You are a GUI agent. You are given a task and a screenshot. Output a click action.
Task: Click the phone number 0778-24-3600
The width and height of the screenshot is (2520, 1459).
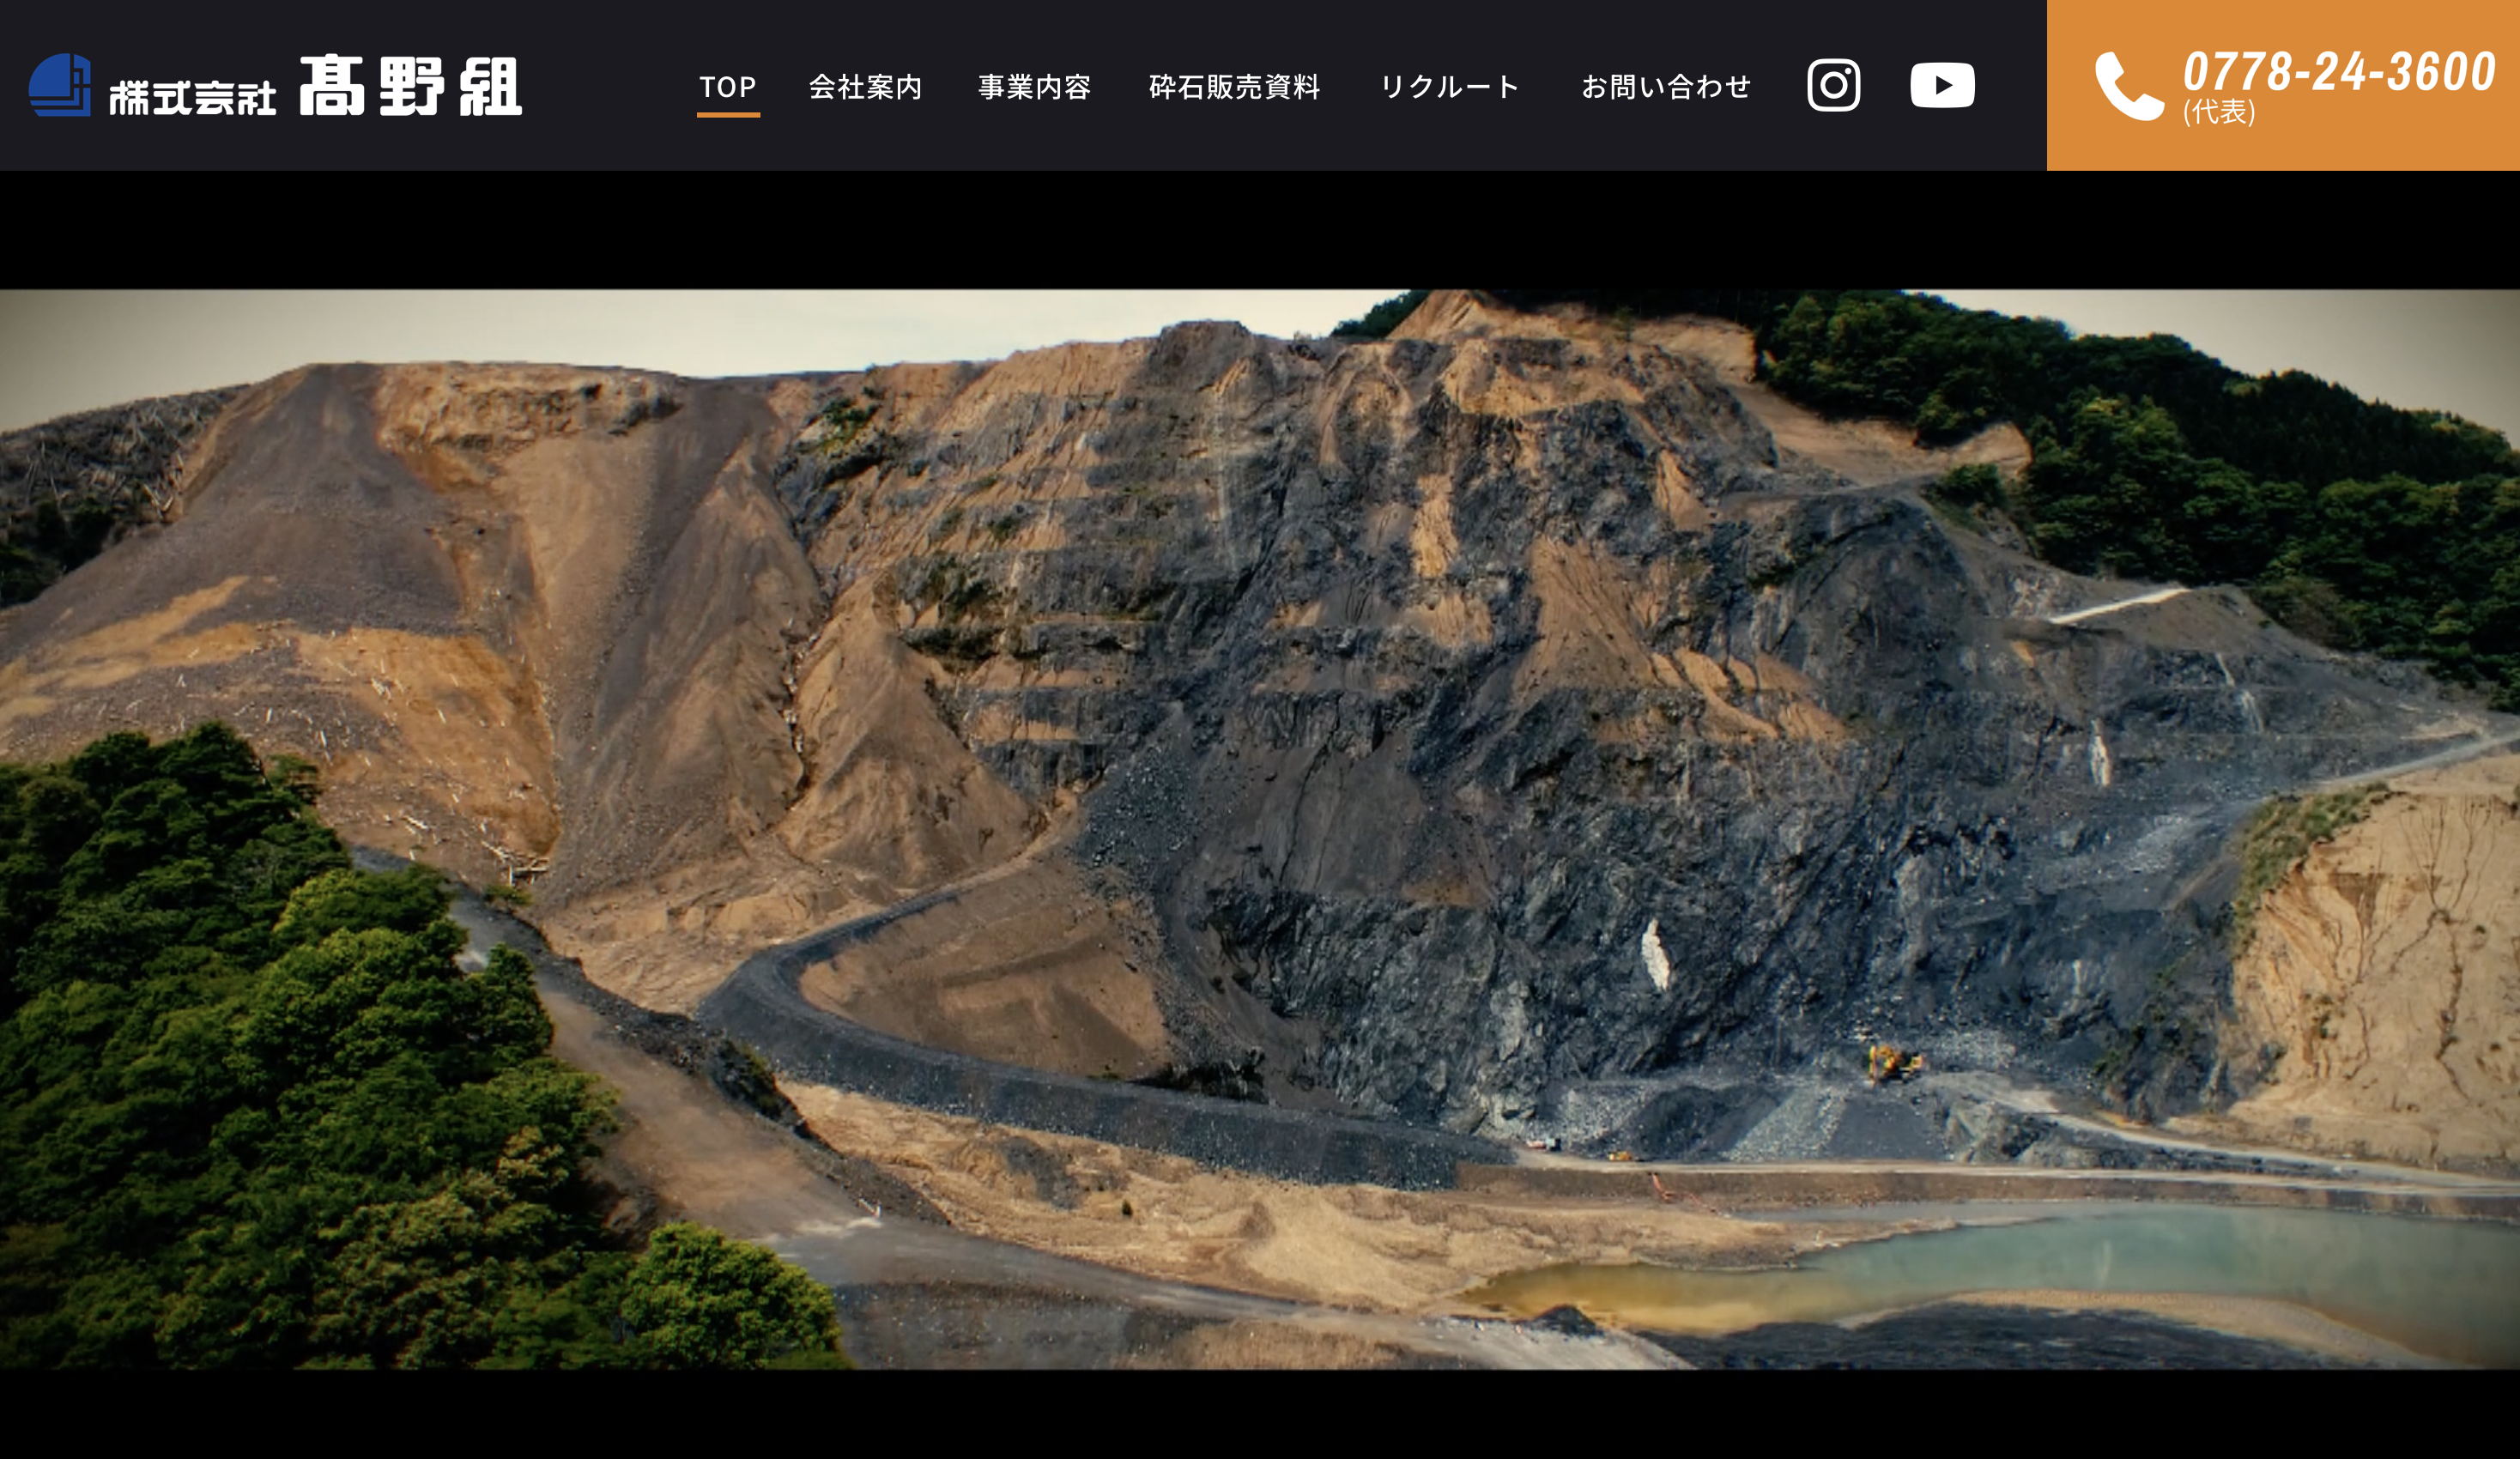(x=2339, y=72)
